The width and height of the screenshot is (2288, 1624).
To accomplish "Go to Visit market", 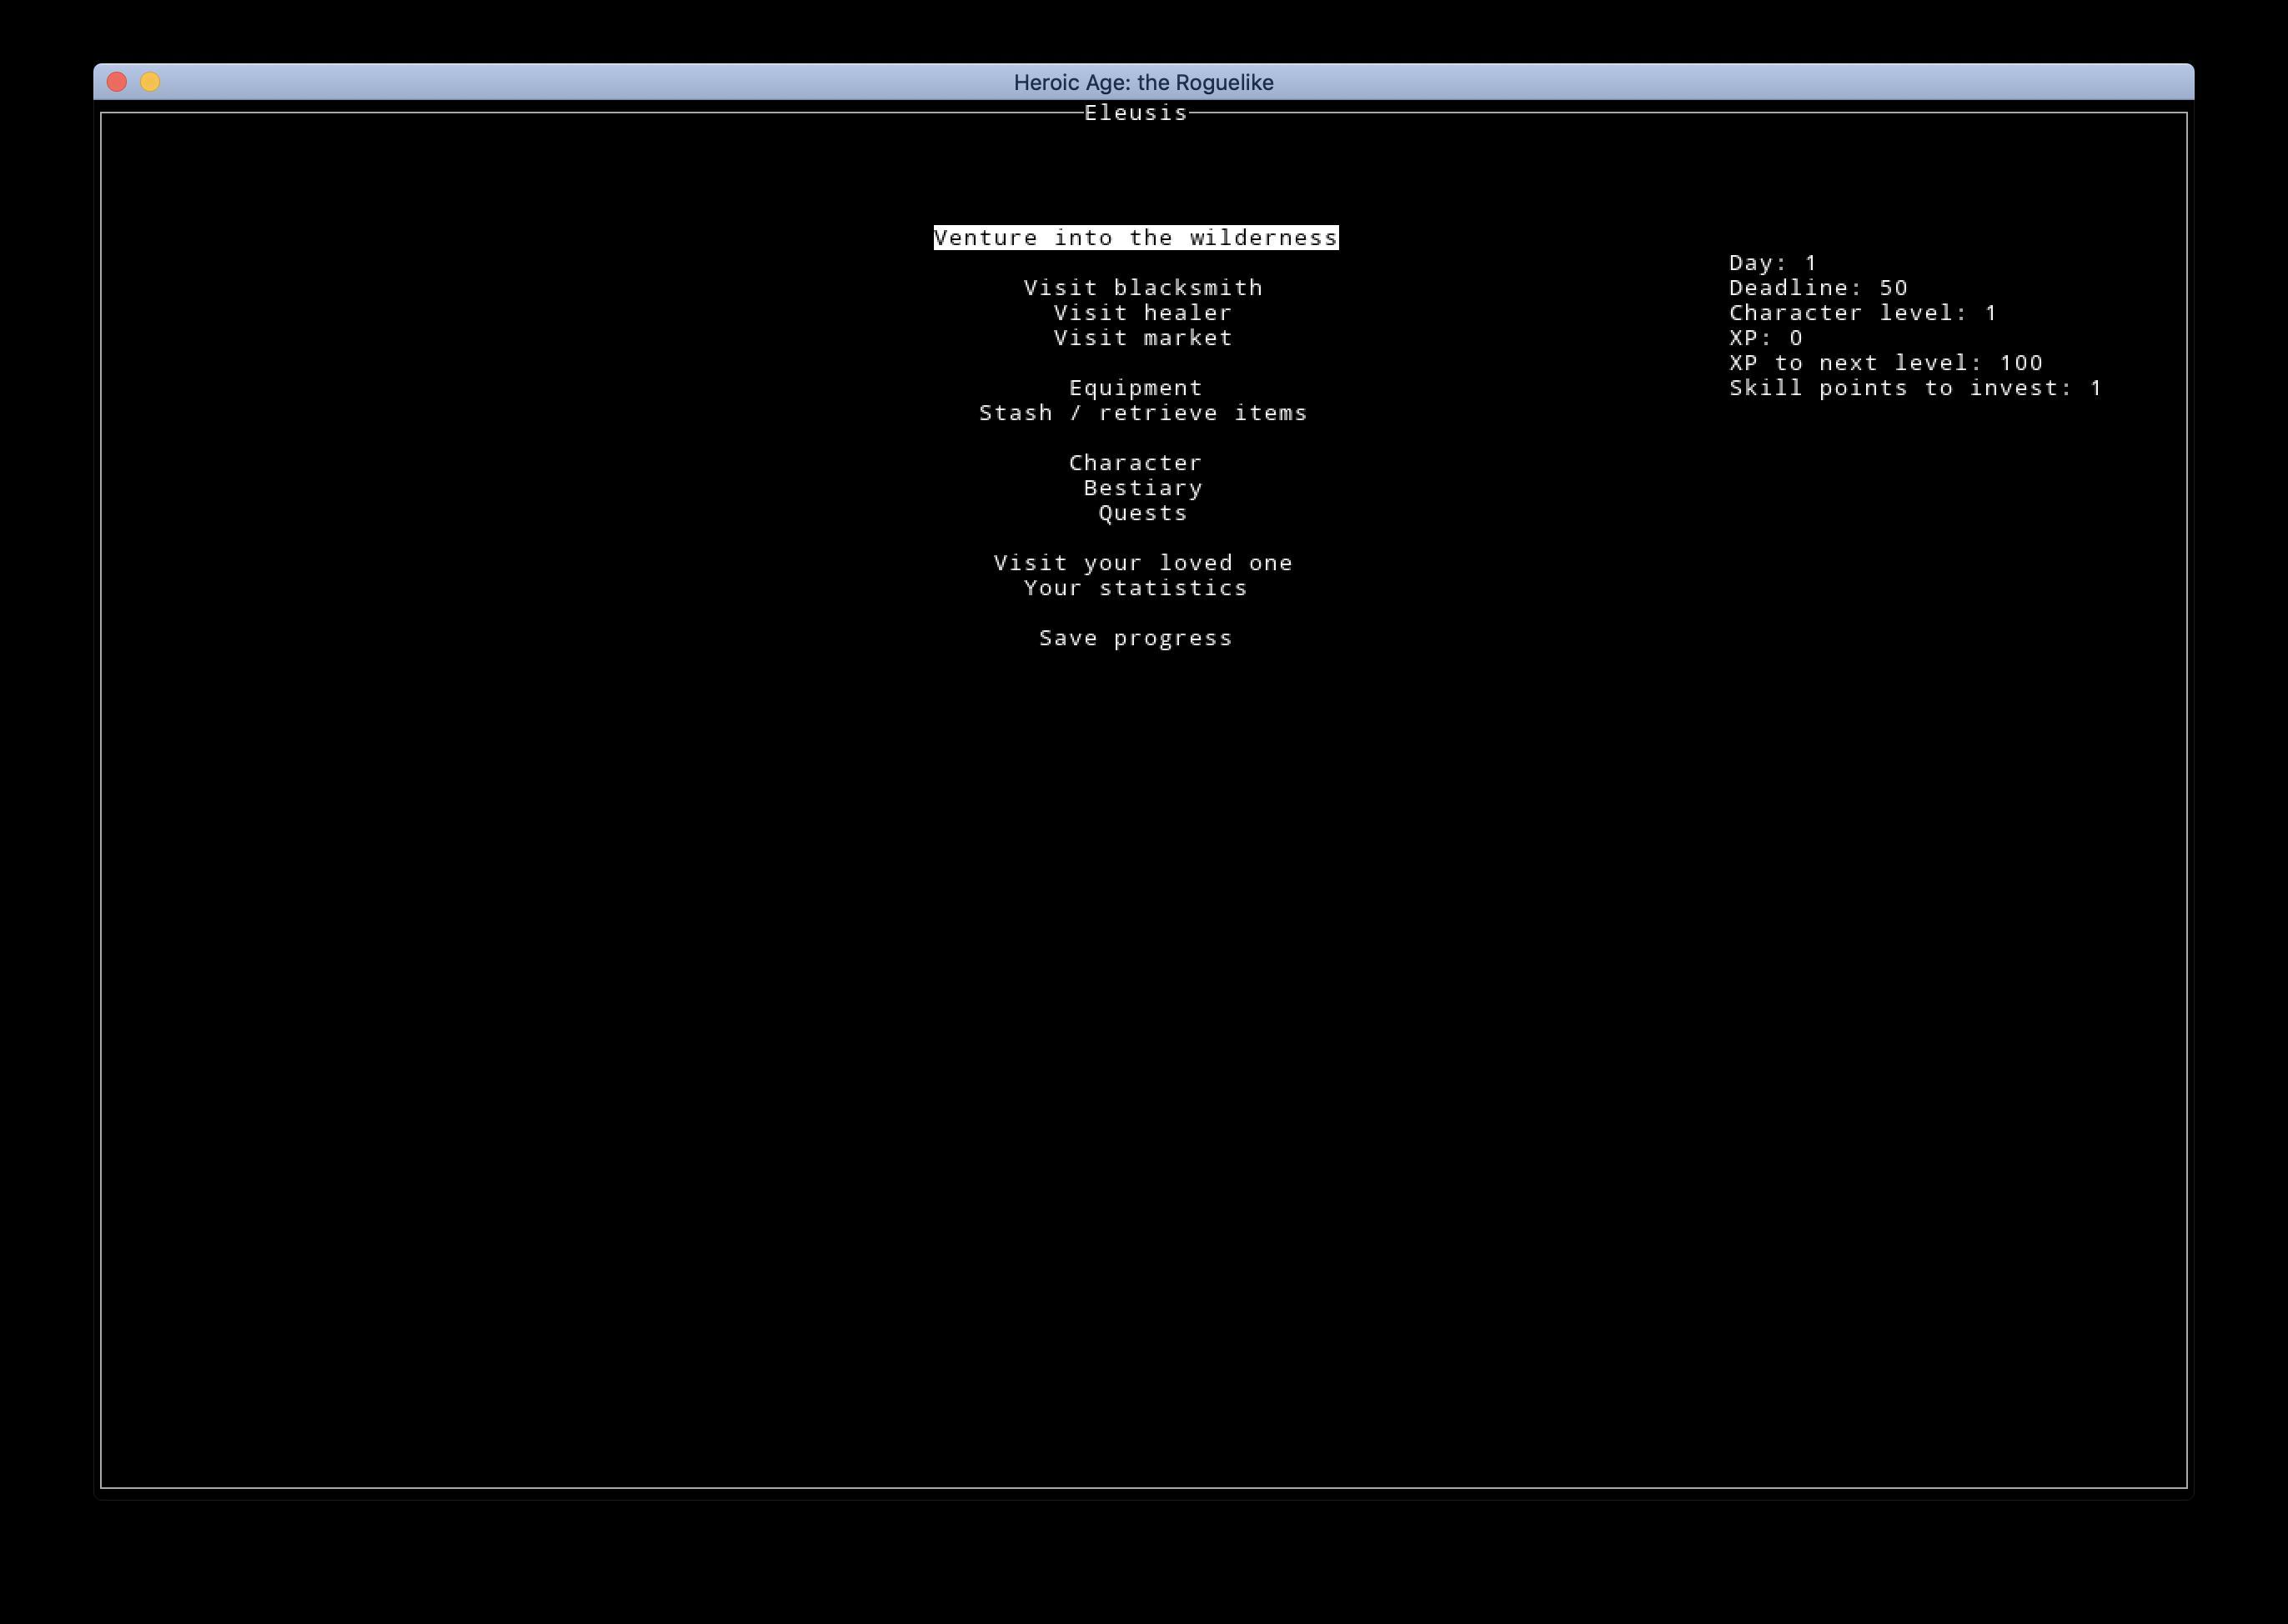I will 1143,337.
